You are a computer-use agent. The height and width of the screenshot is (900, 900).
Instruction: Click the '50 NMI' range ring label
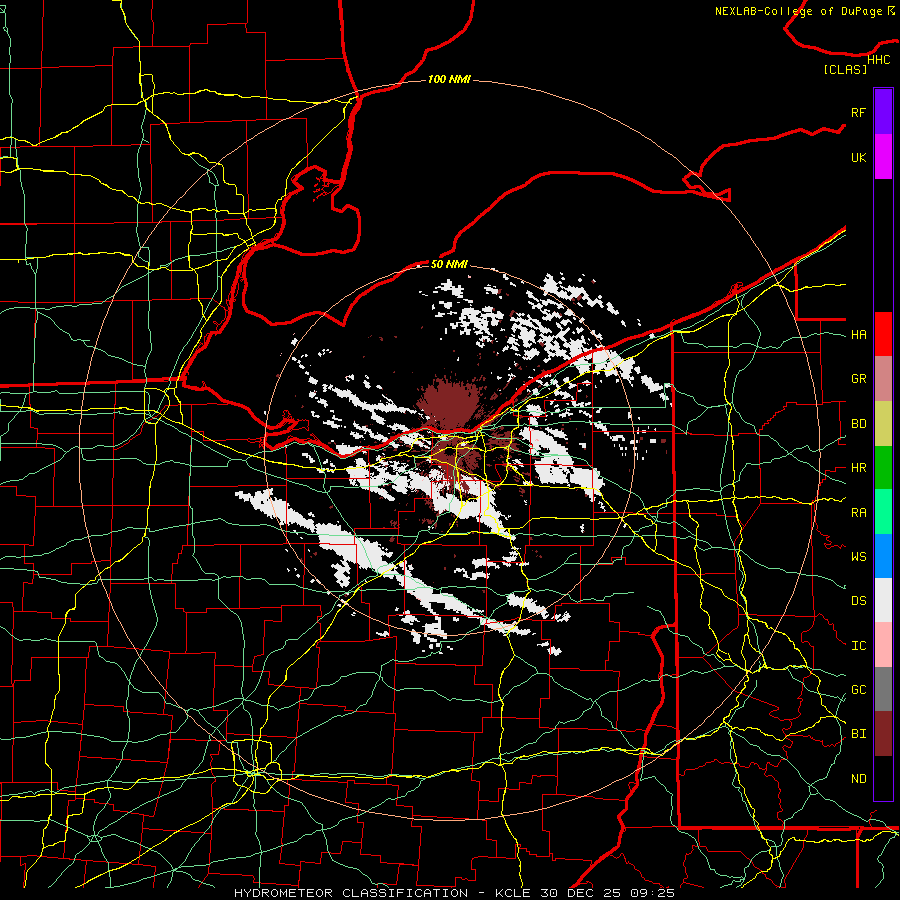tap(449, 264)
